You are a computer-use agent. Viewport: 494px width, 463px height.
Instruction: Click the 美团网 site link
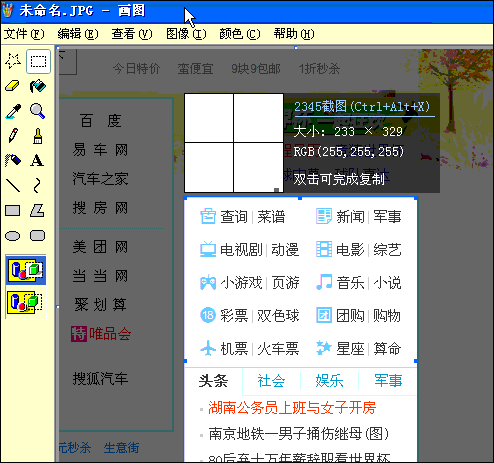(x=100, y=247)
